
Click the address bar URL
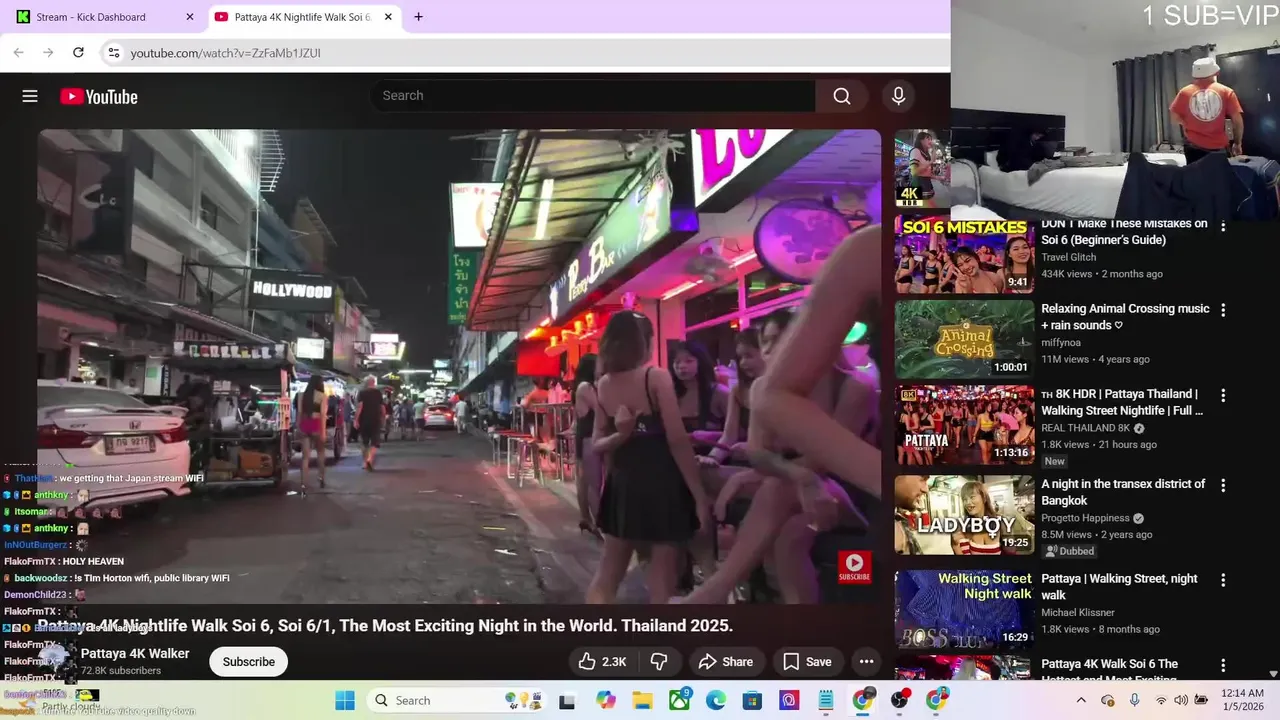click(225, 53)
